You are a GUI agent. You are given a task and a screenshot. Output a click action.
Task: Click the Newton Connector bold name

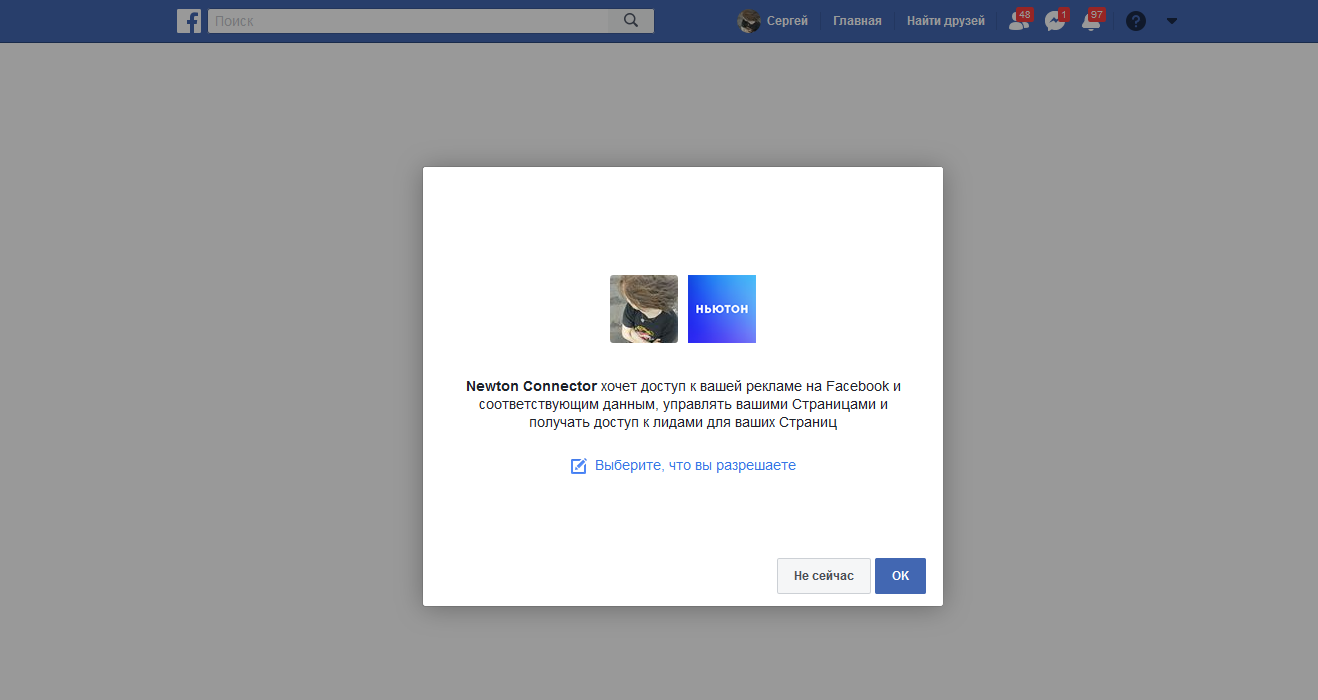pyautogui.click(x=531, y=386)
